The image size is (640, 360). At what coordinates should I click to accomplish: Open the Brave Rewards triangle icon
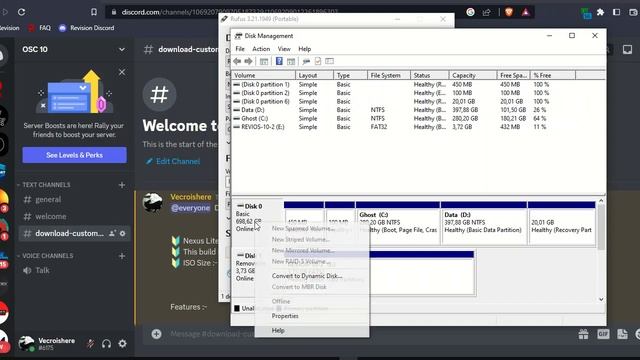[x=526, y=12]
